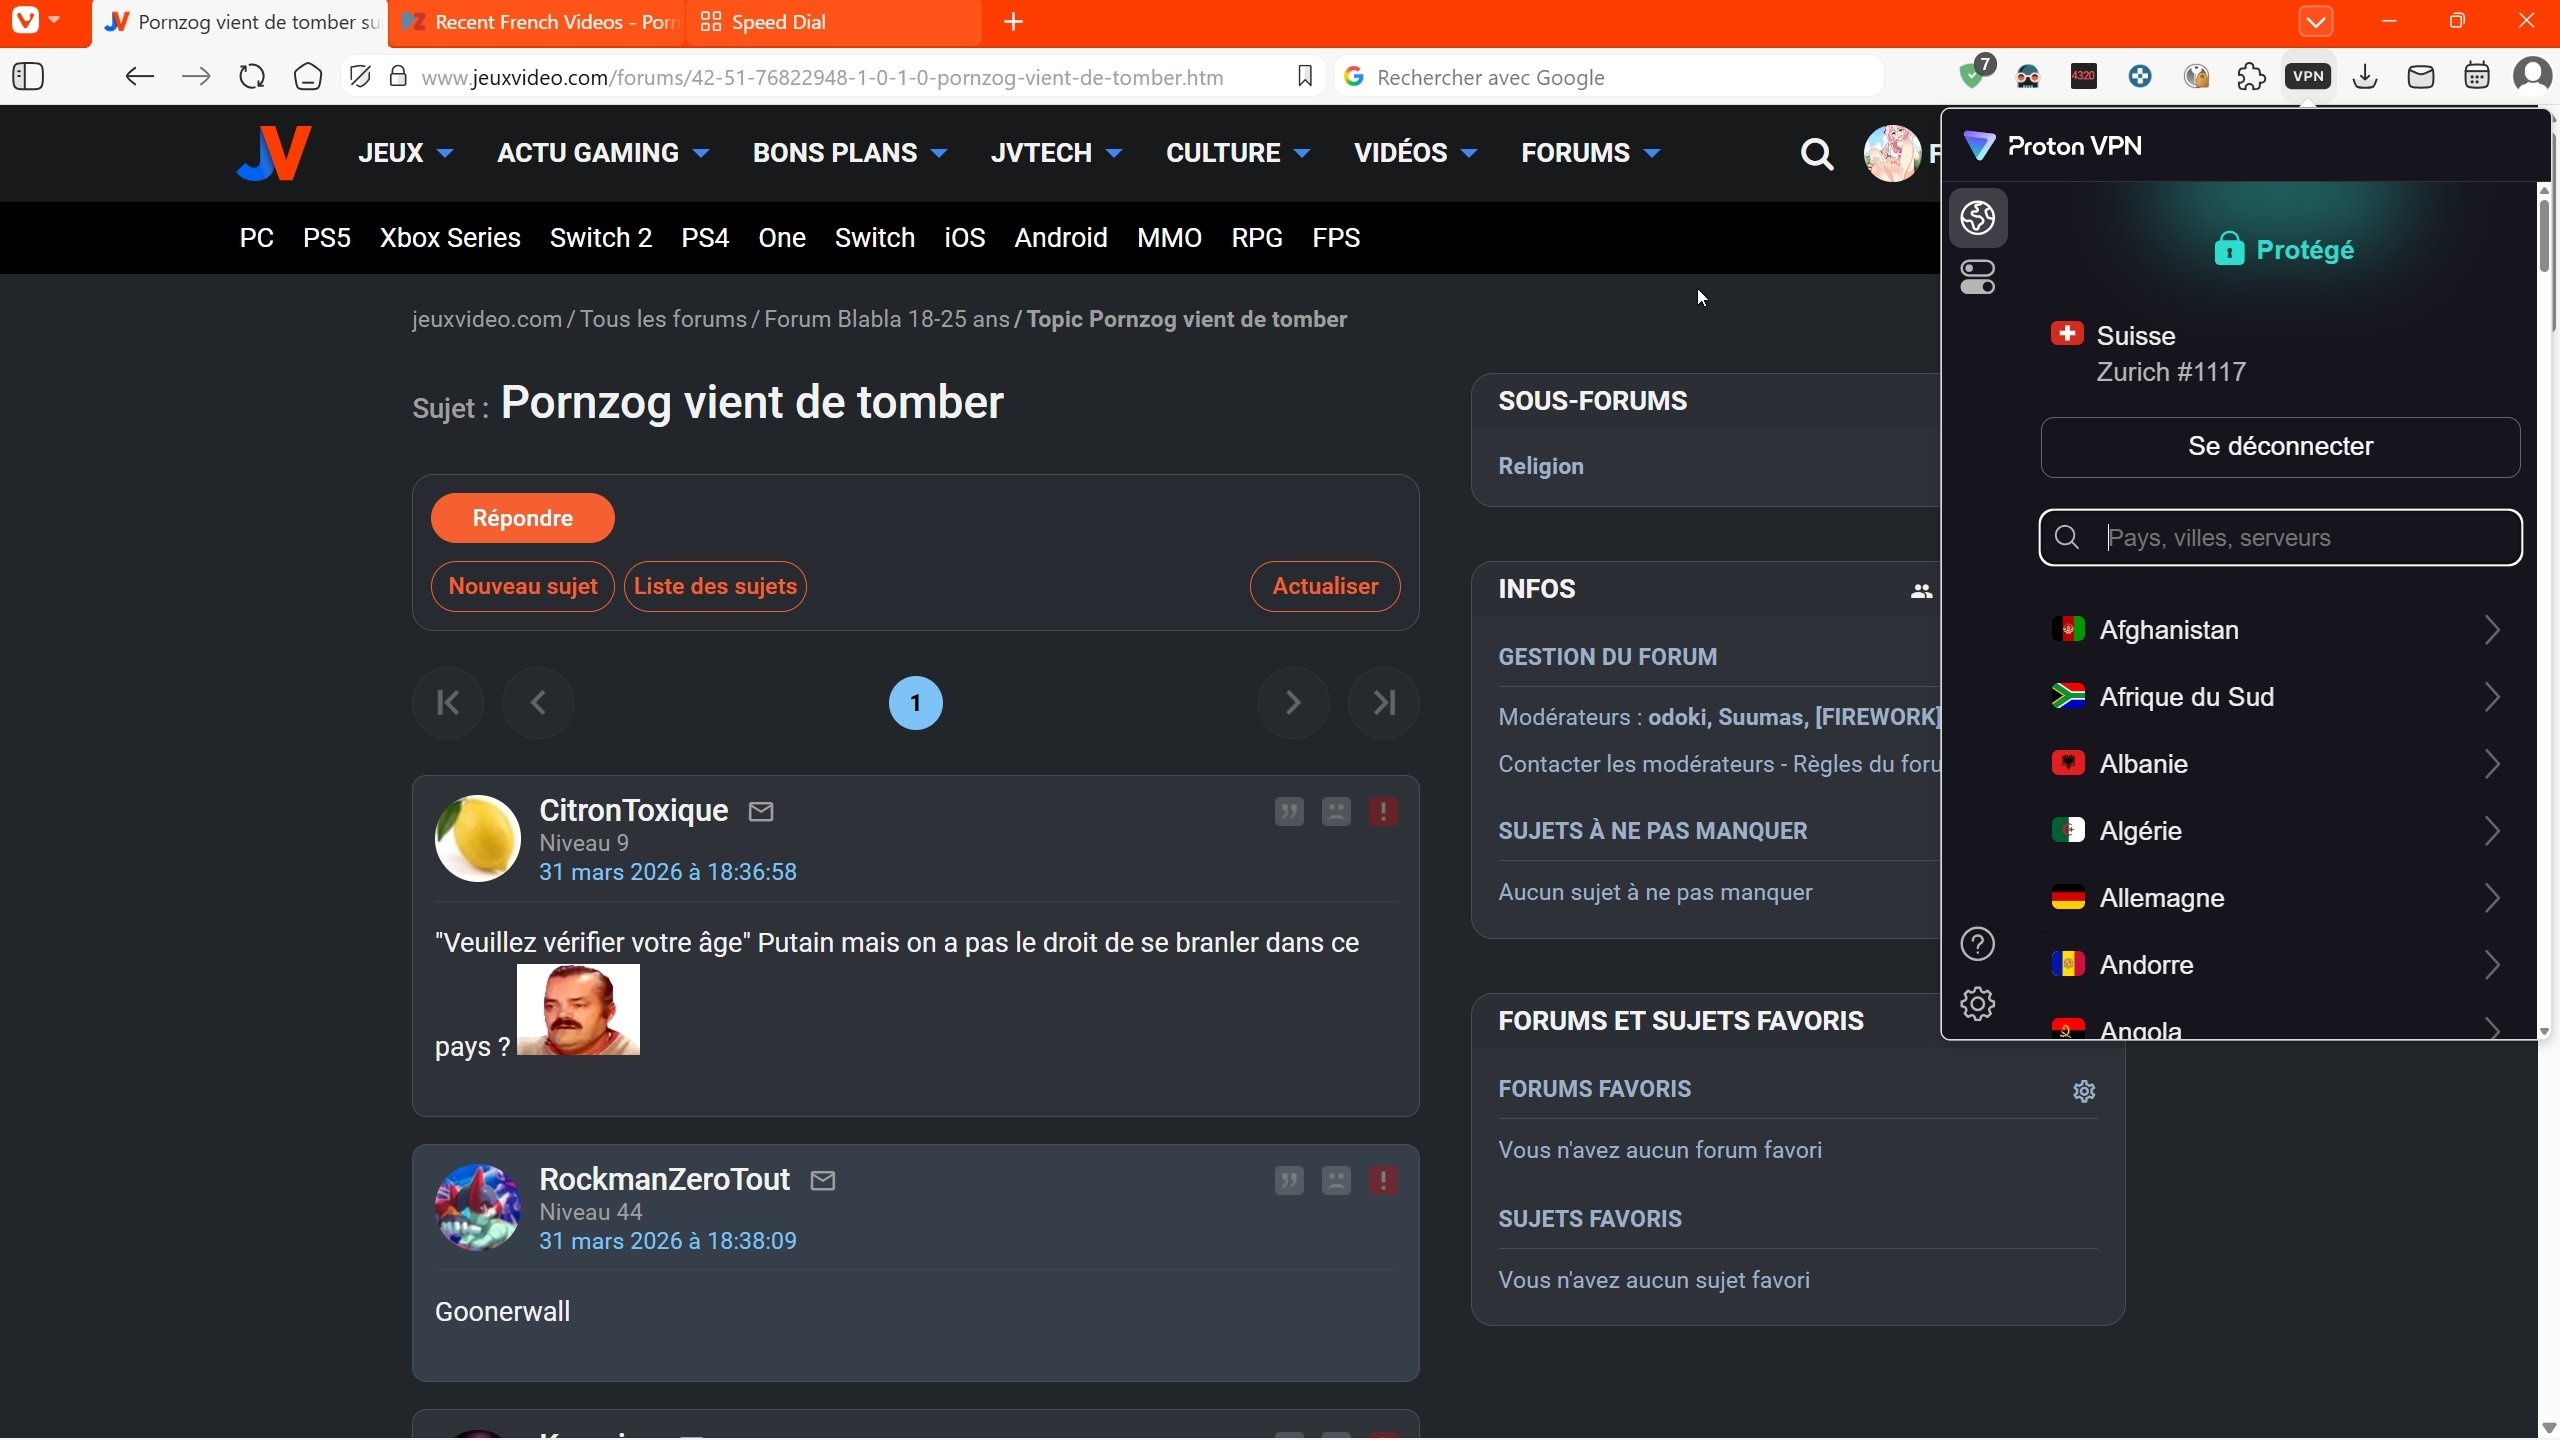Viewport: 2560px width, 1440px height.
Task: Toggle the VPN extension button in toolbar
Action: click(x=2307, y=76)
